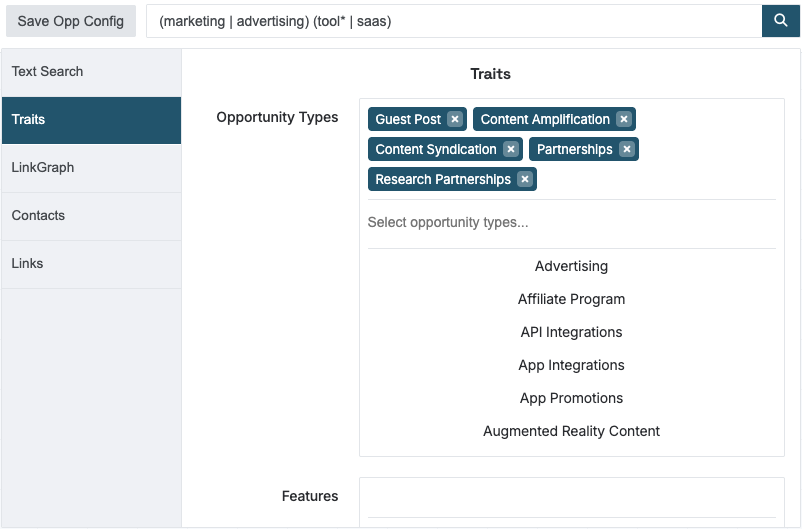
Task: Focus the Select opportunity types field
Action: tap(572, 223)
